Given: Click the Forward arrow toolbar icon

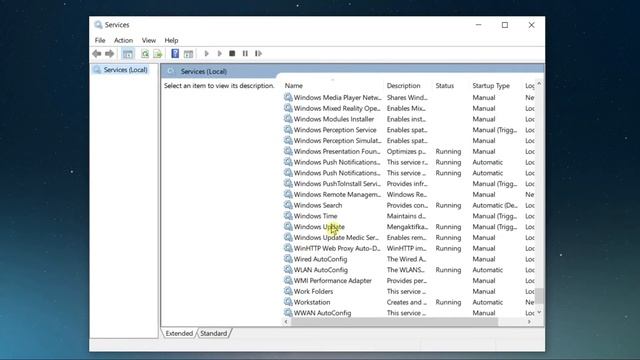Looking at the screenshot, I should click(x=109, y=53).
